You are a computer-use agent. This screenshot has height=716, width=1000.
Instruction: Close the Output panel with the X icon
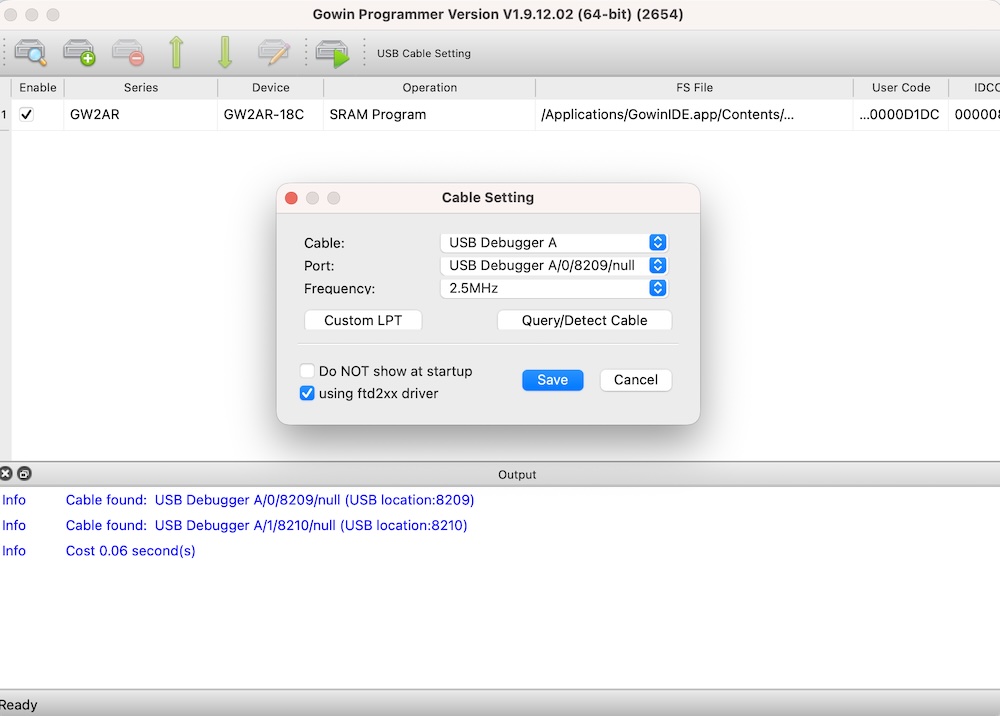tap(7, 474)
